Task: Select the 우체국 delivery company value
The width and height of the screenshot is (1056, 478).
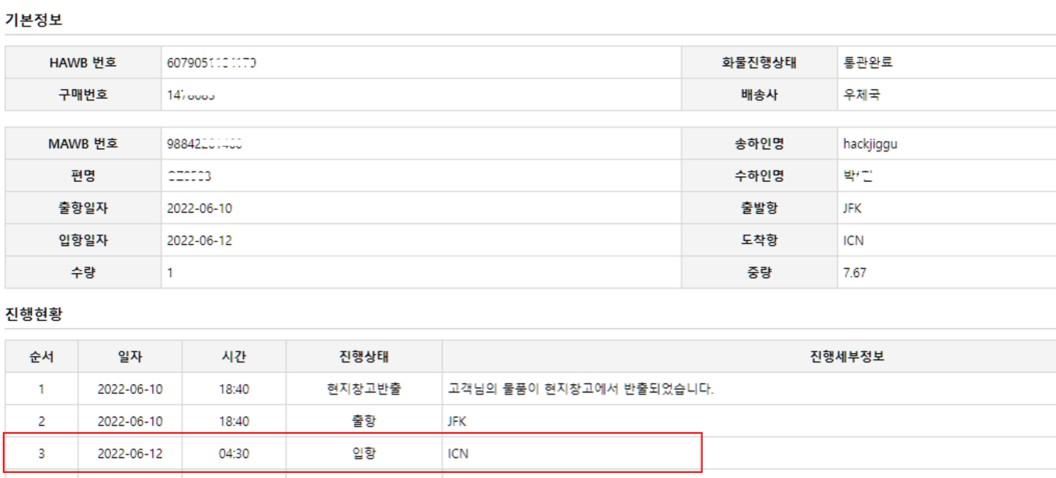Action: pos(861,95)
